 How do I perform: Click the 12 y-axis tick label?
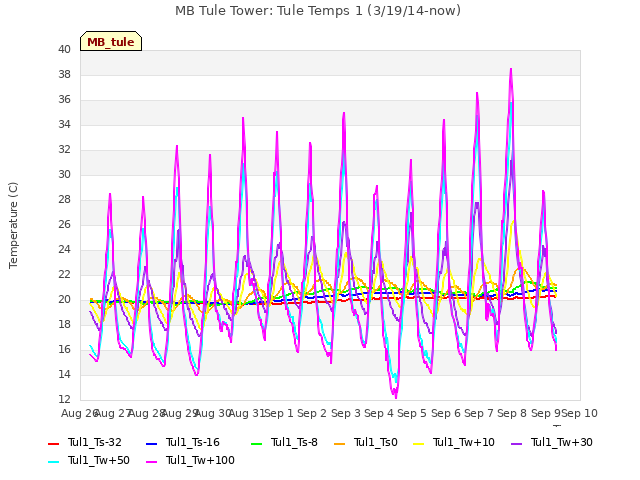pos(64,399)
